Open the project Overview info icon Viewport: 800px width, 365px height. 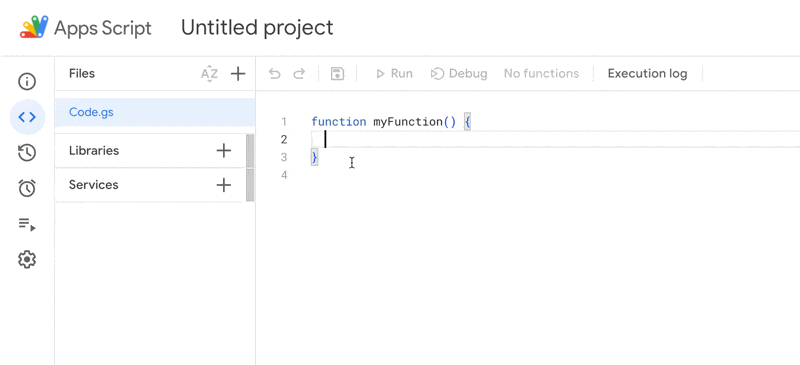click(x=27, y=81)
